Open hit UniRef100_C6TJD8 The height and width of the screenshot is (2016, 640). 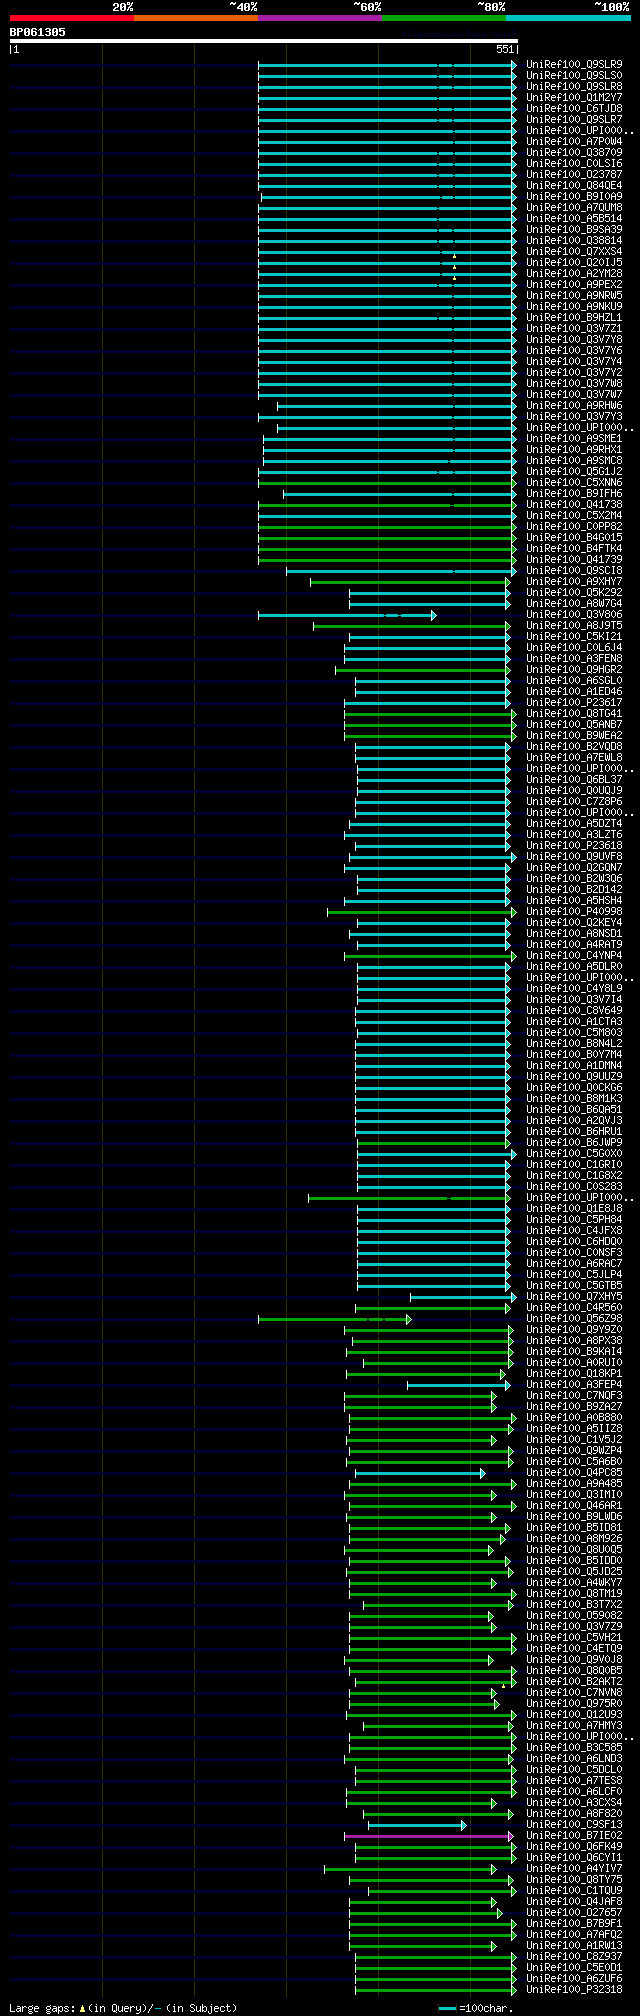click(574, 109)
